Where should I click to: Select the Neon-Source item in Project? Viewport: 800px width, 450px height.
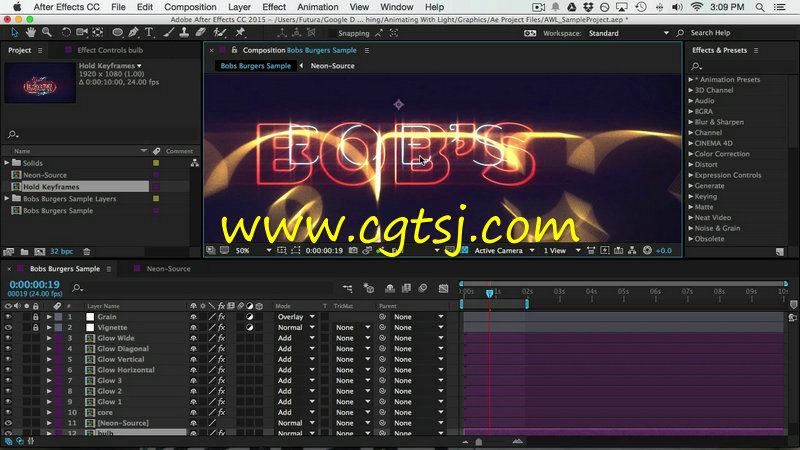[x=45, y=175]
